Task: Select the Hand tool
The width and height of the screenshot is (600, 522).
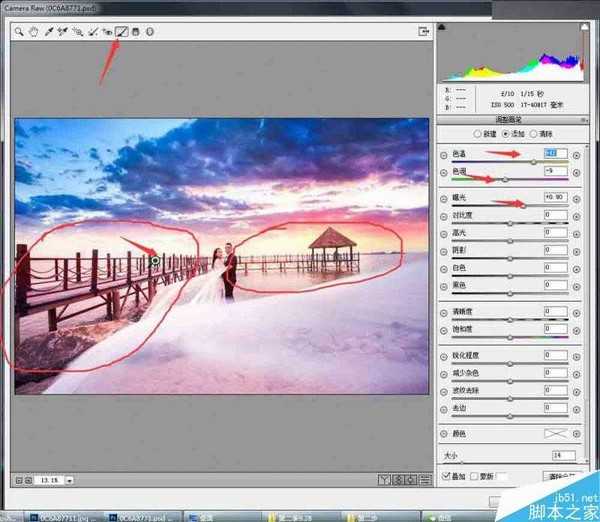Action: [33, 32]
